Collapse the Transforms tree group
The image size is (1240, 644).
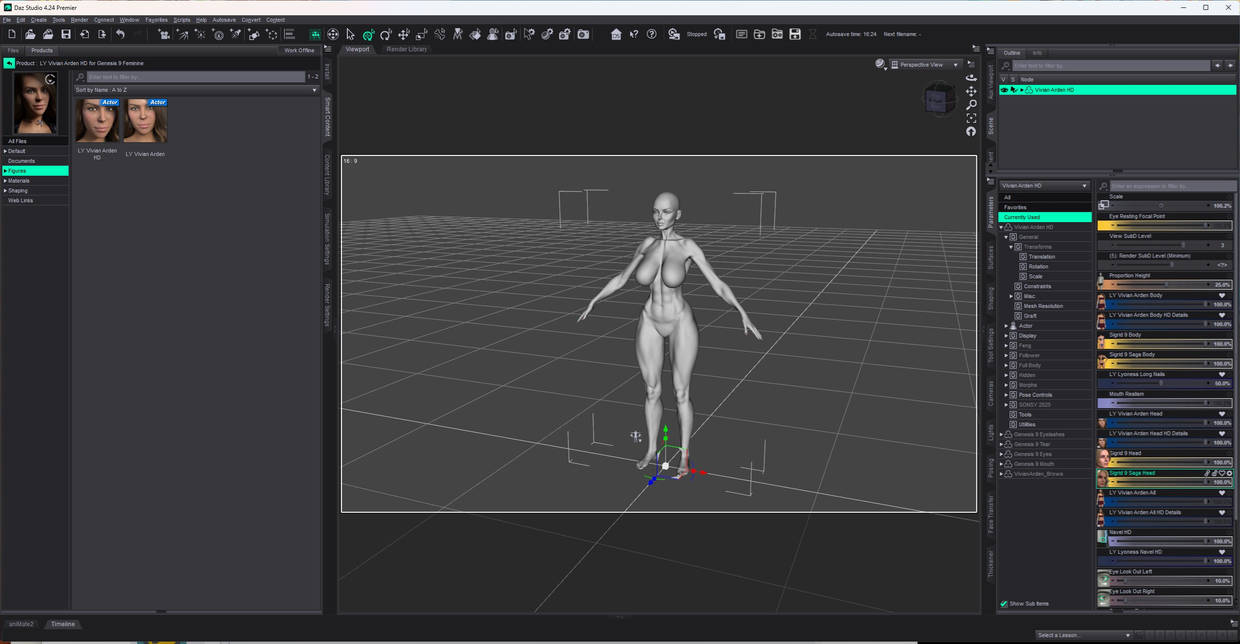pos(1011,247)
